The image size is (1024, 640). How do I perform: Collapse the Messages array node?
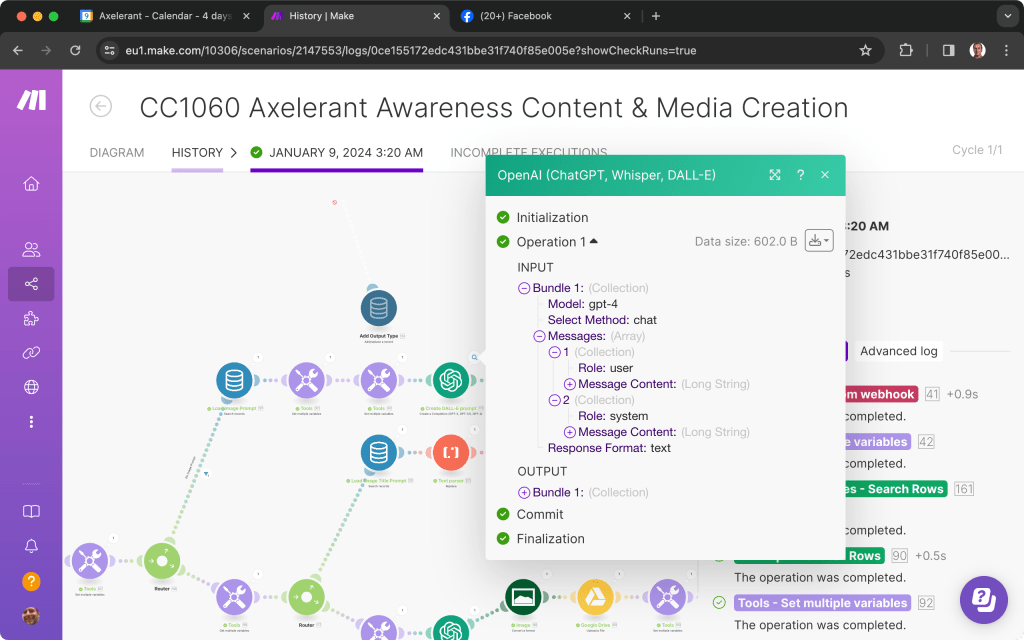[540, 336]
